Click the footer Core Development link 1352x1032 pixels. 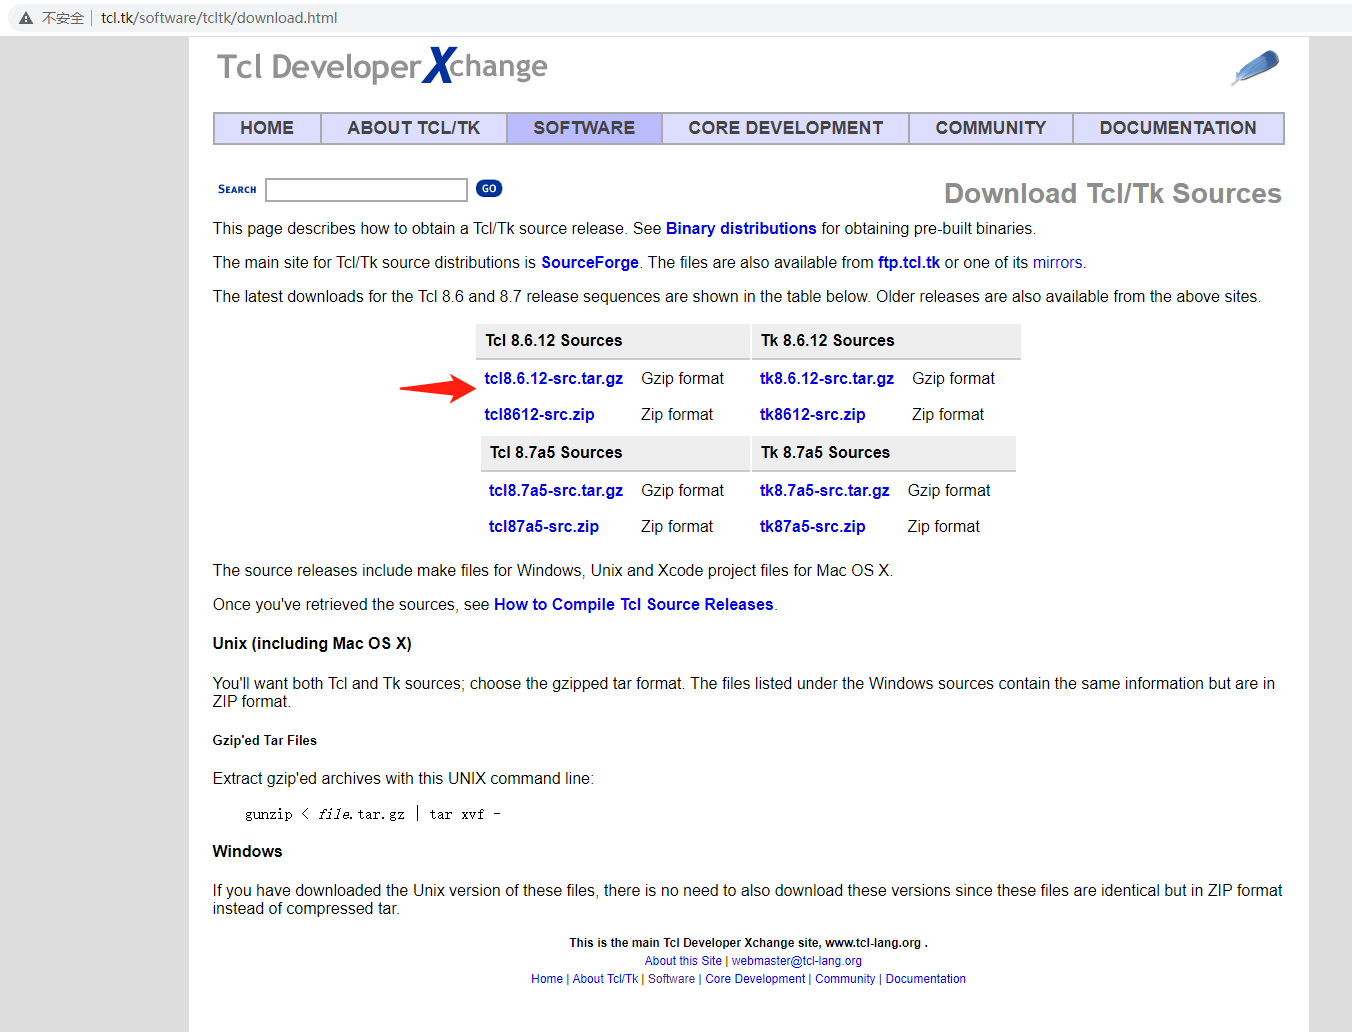[755, 979]
